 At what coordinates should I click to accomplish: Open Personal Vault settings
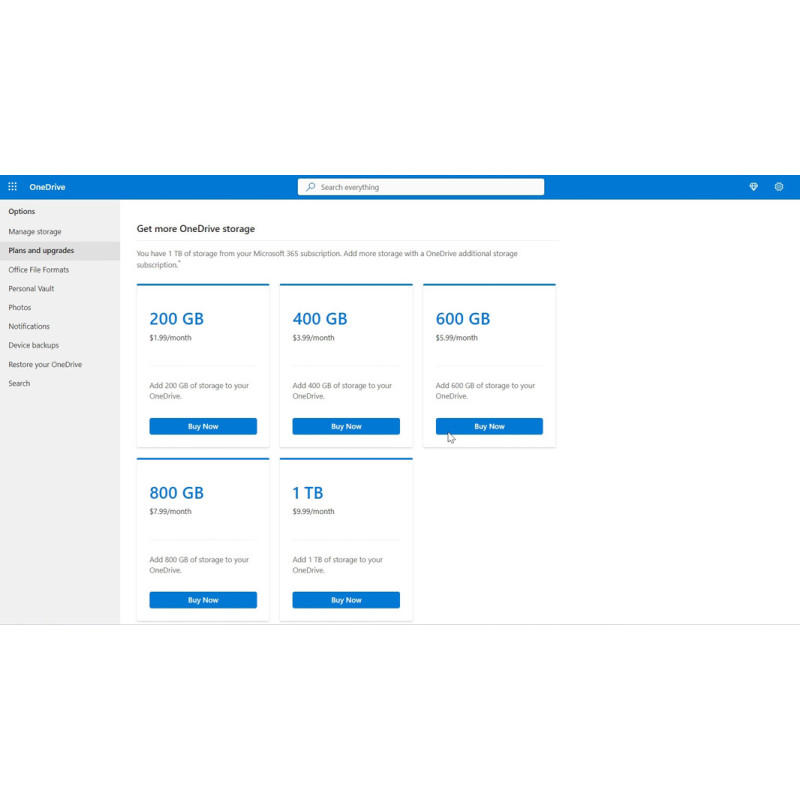tap(31, 288)
